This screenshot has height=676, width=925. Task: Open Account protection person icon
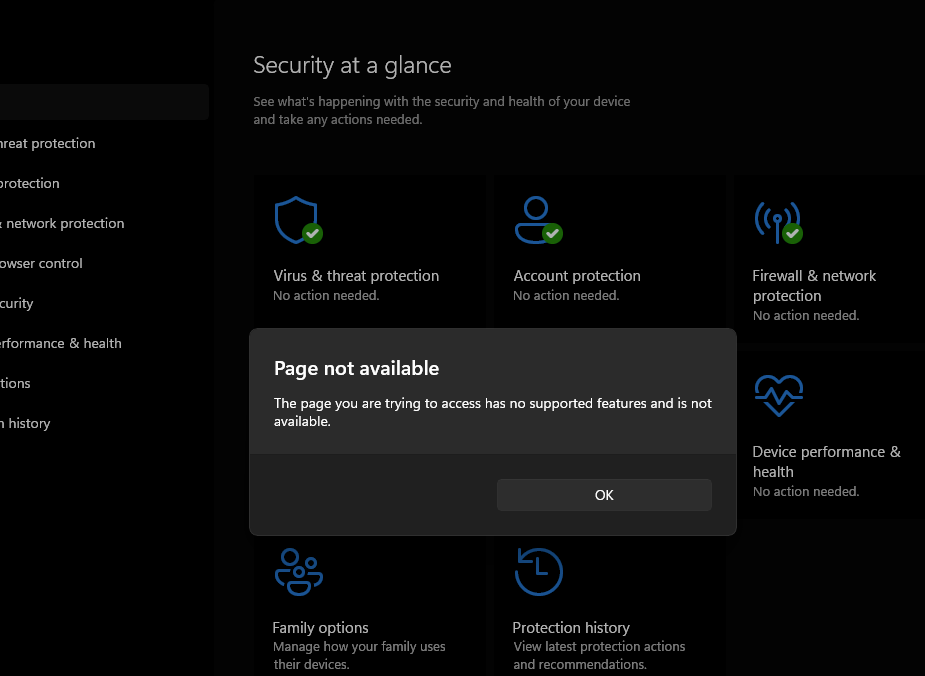tap(538, 220)
